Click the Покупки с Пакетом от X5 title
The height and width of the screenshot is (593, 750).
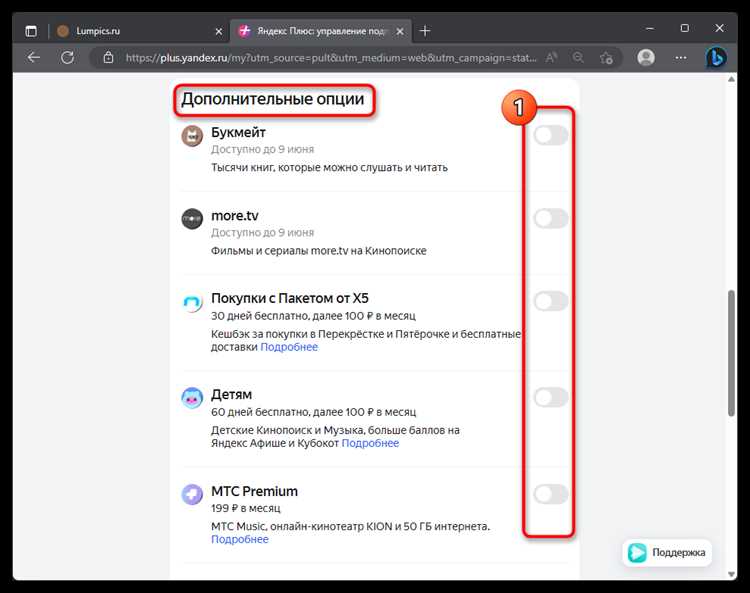tap(290, 298)
